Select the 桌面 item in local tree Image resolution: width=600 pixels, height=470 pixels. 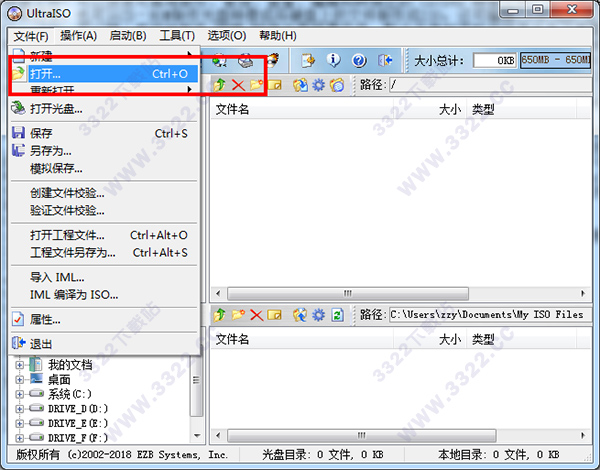pyautogui.click(x=59, y=380)
